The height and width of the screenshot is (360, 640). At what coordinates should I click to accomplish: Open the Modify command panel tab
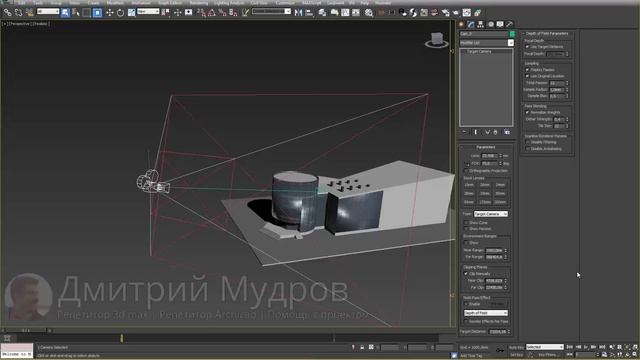coord(471,24)
